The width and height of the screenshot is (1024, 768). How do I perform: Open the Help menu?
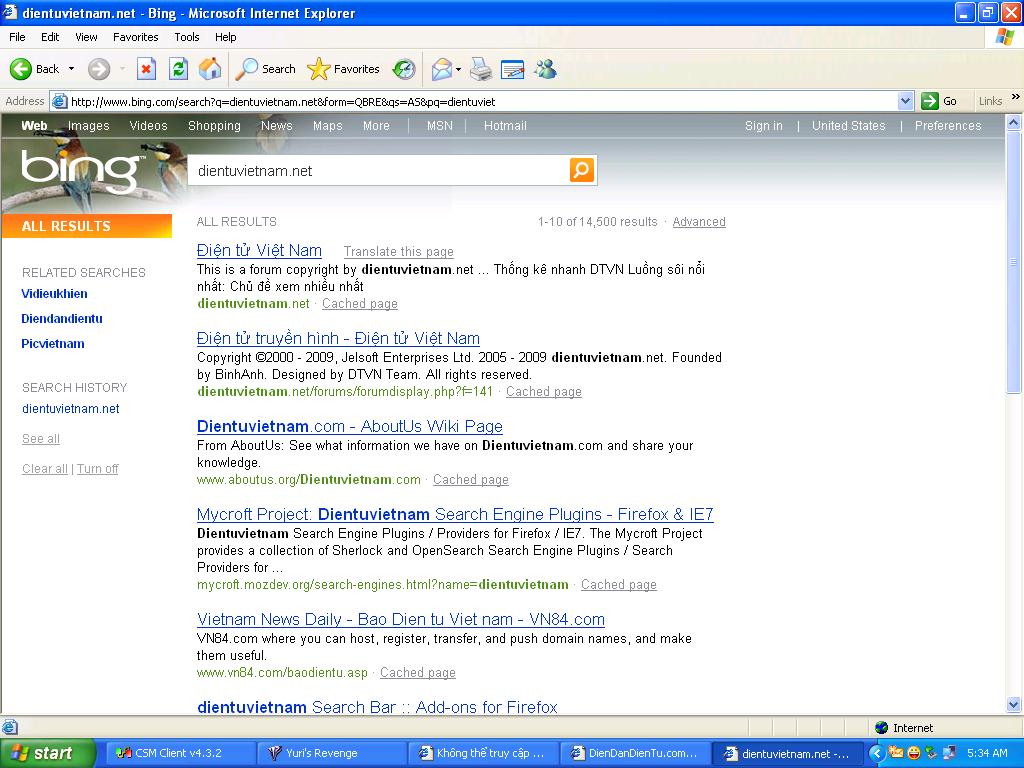tap(225, 37)
